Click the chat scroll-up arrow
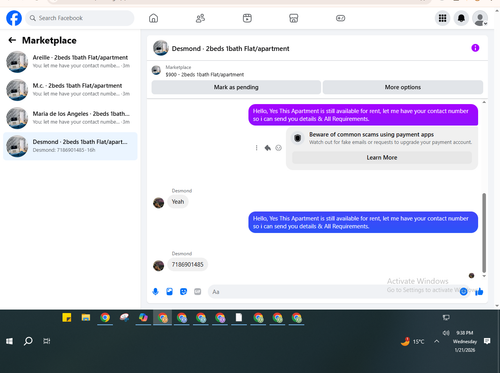Image resolution: width=500 pixels, height=373 pixels. pyautogui.click(x=484, y=102)
